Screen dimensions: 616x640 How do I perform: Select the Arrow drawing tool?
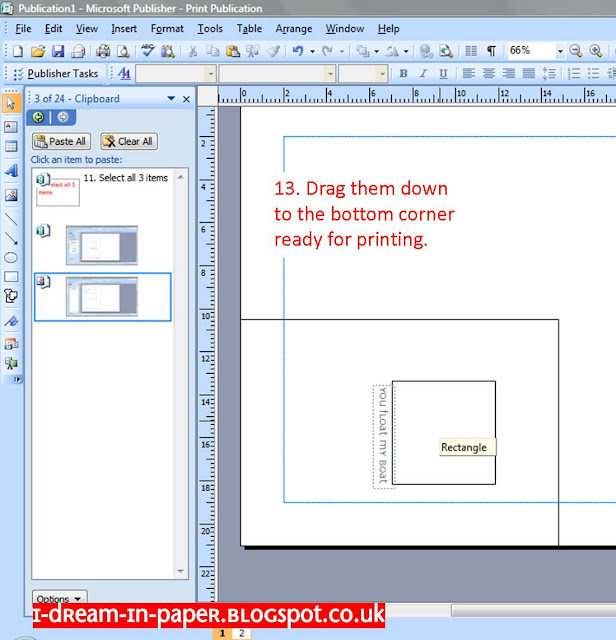click(x=11, y=238)
